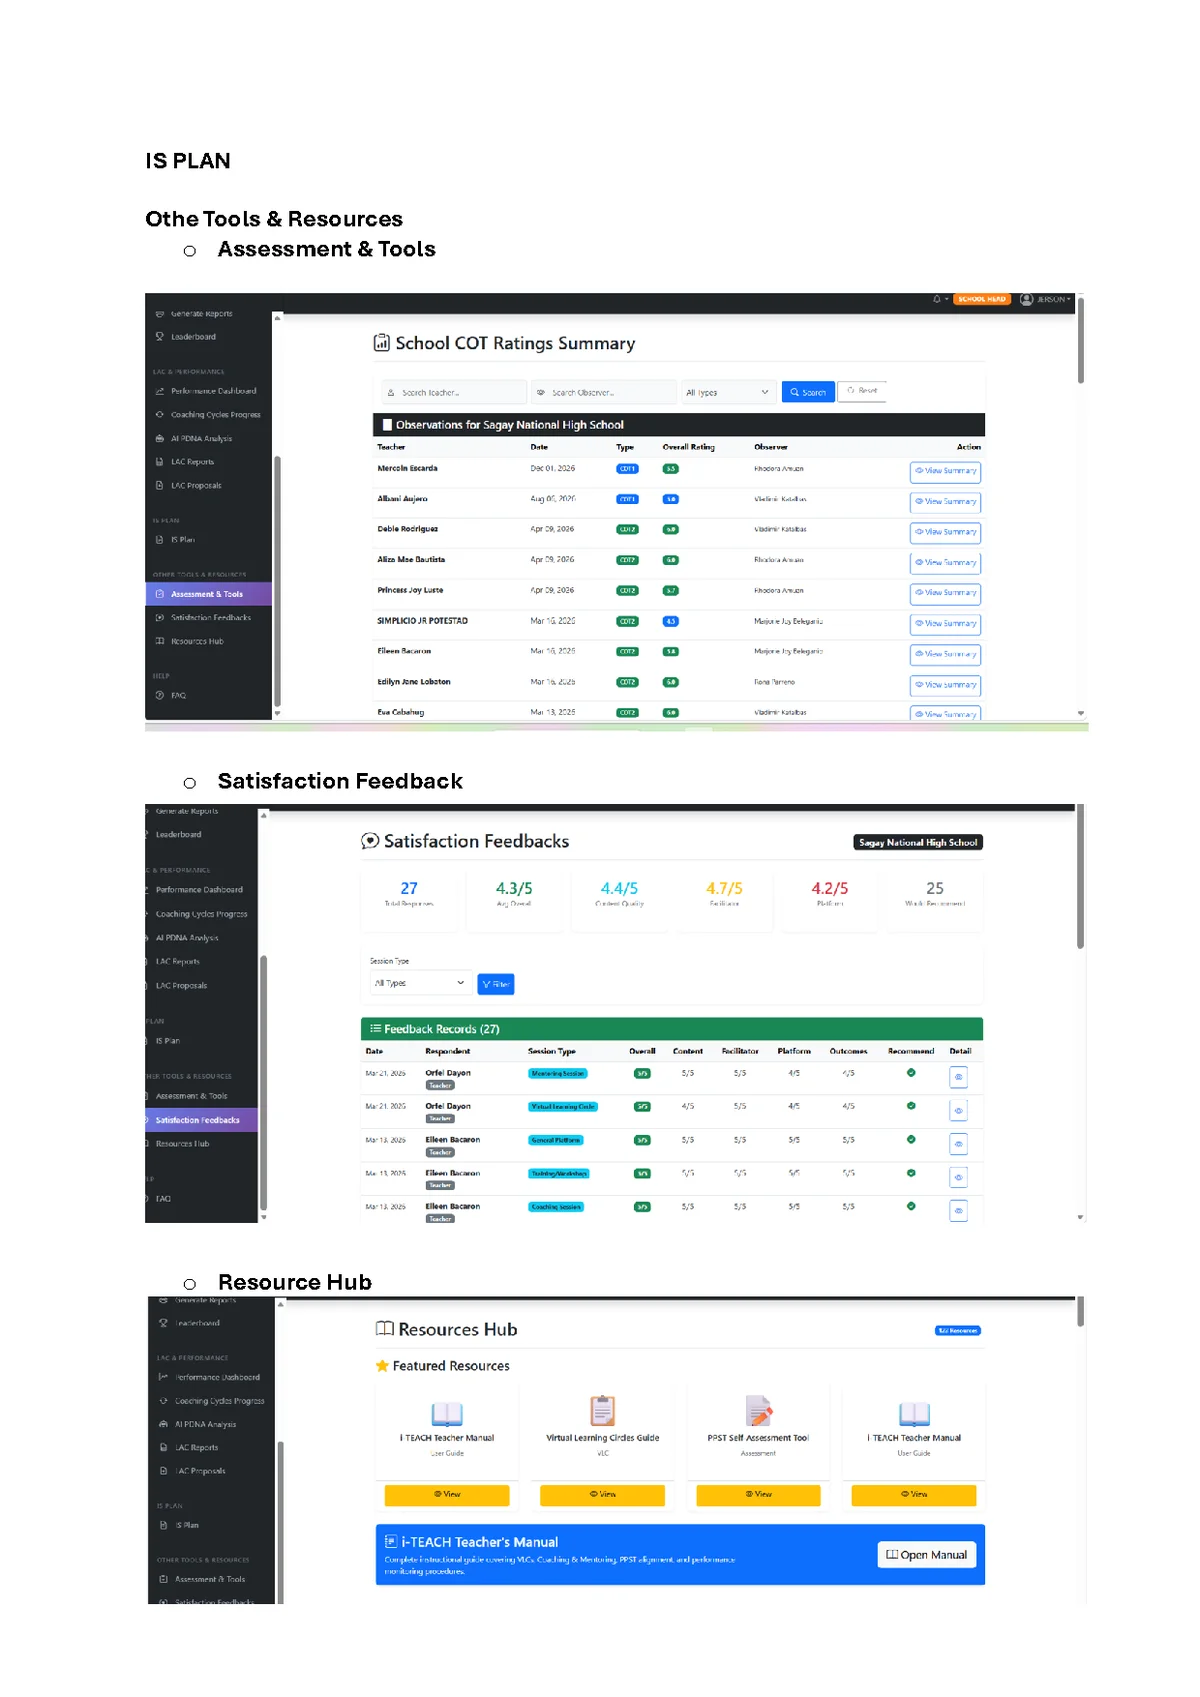Open the JERSON user account dropdown
Image resolution: width=1200 pixels, height=1697 pixels.
coord(1045,299)
